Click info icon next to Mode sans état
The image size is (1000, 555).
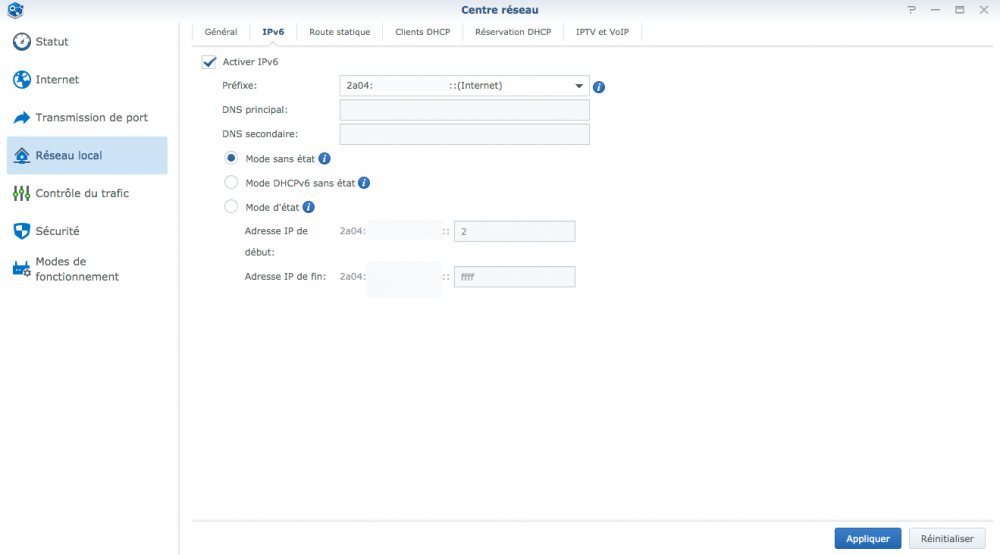(x=324, y=159)
